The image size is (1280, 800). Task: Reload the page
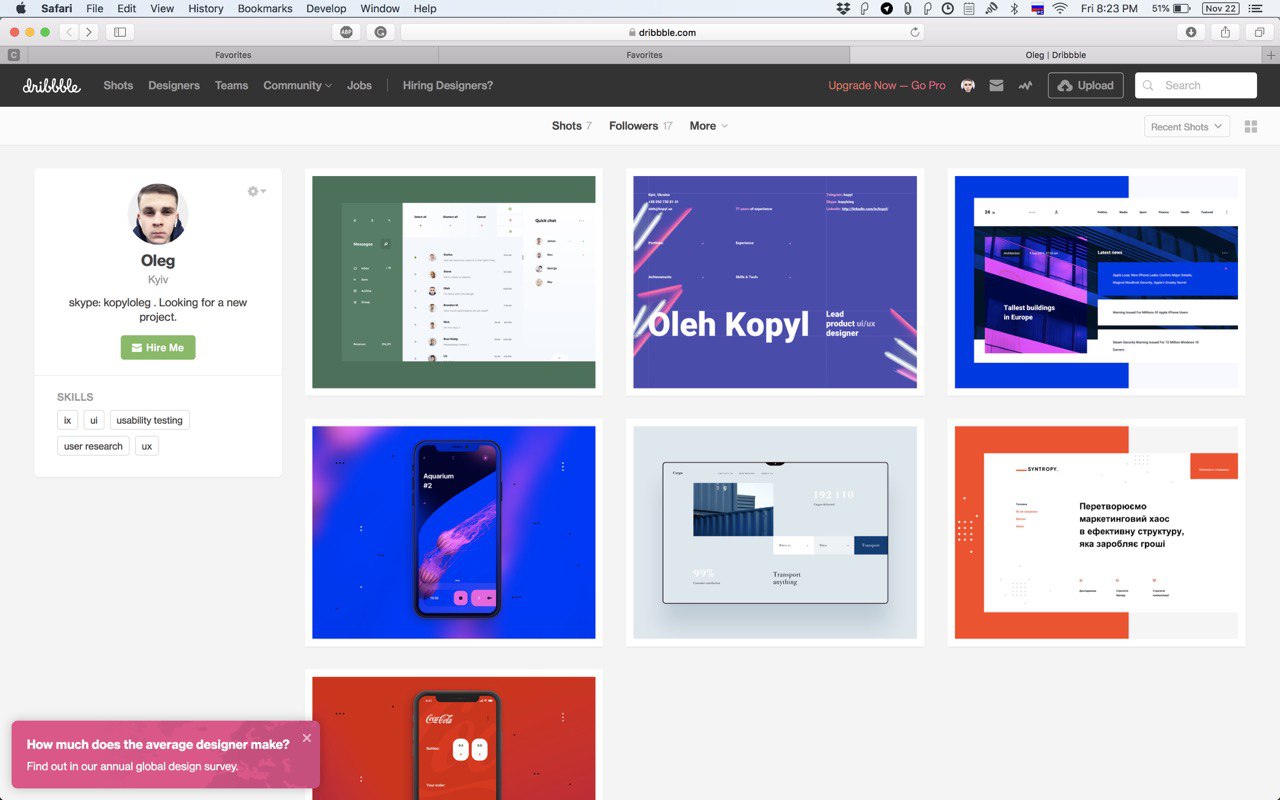(914, 32)
